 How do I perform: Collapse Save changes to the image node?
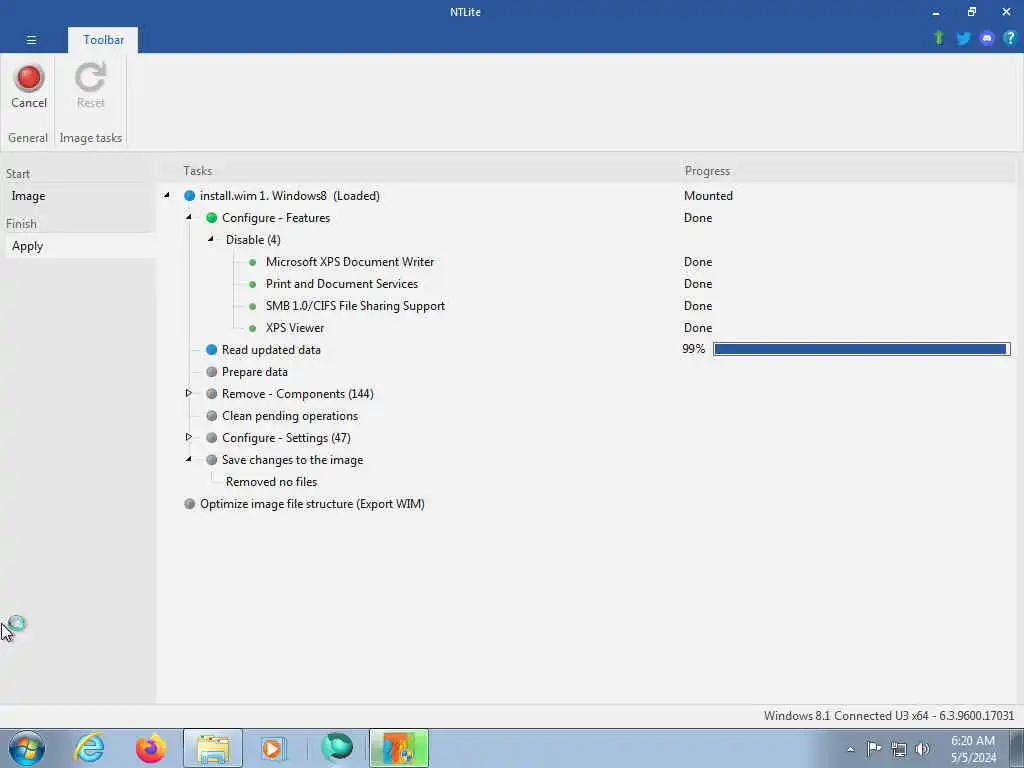click(189, 459)
